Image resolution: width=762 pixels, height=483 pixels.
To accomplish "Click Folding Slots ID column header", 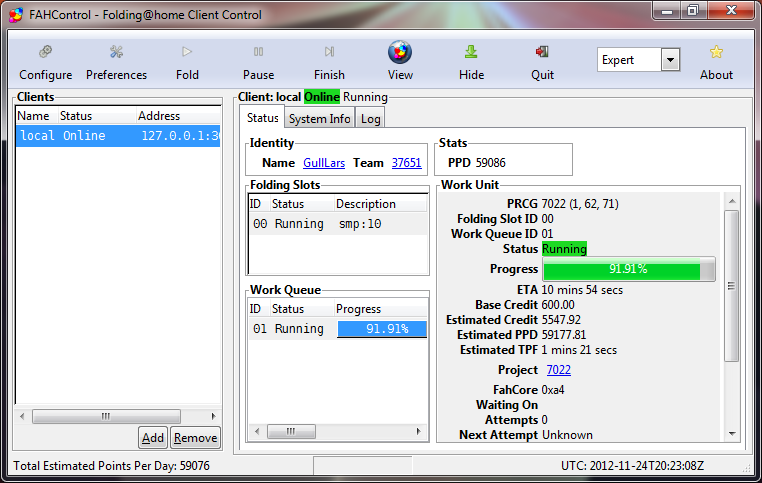I will (259, 204).
